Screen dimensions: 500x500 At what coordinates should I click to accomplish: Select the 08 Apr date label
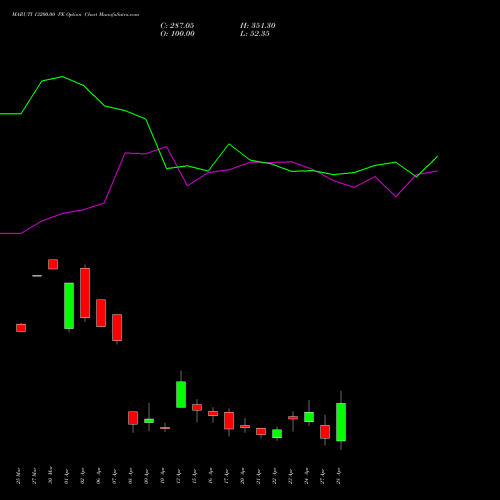coord(130,476)
